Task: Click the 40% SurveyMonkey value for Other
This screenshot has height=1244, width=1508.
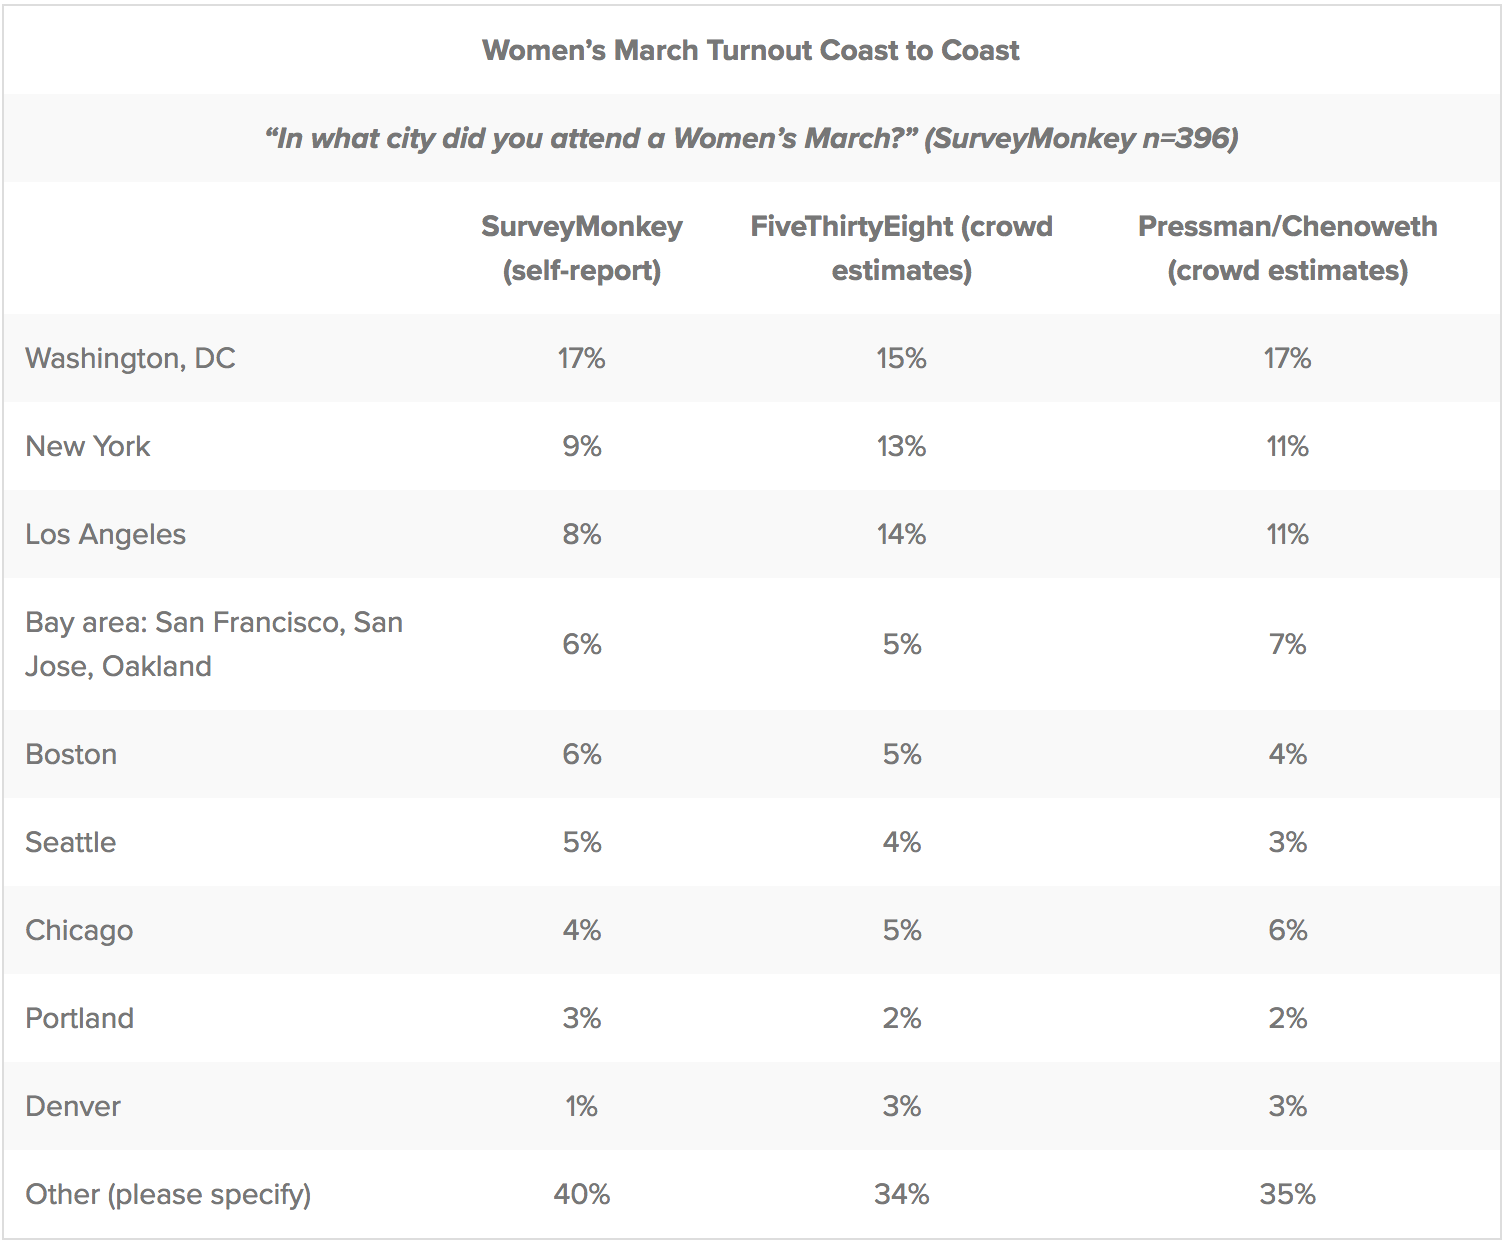Action: [582, 1194]
